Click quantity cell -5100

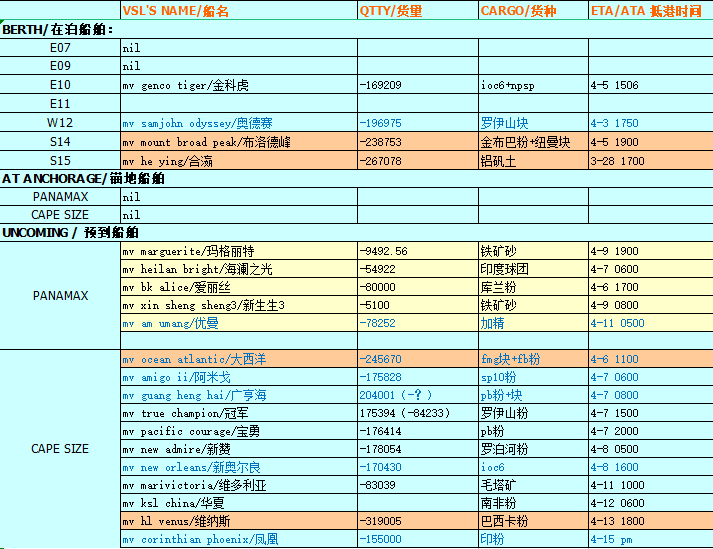pyautogui.click(x=418, y=305)
